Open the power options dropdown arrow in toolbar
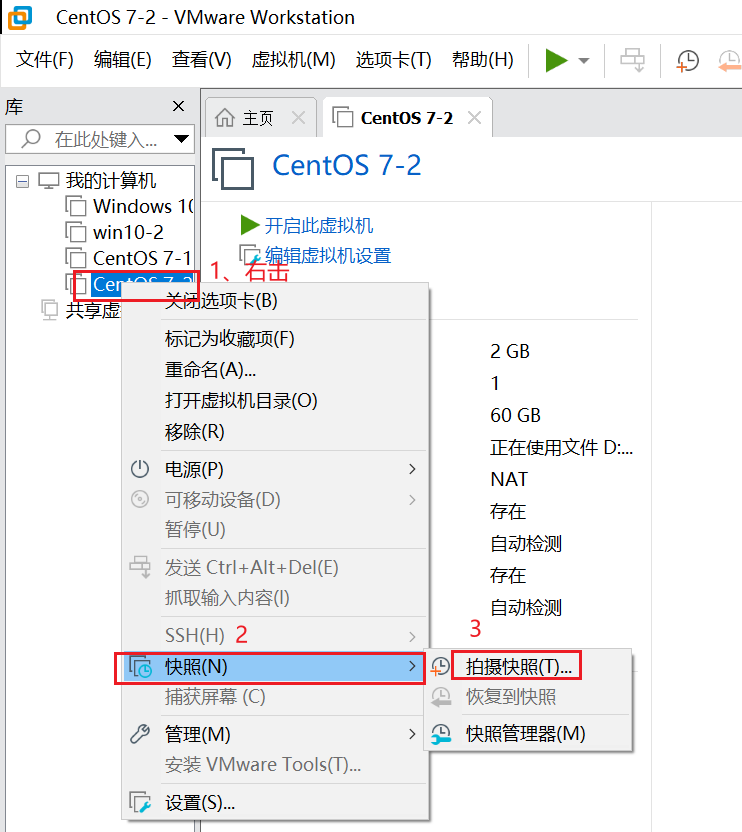Image resolution: width=742 pixels, height=832 pixels. 584,60
